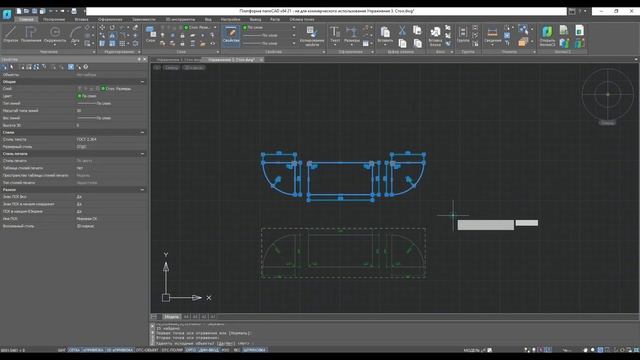The width and height of the screenshot is (640, 360).
Task: Collapse the Стиль печати section in Properties
Action: click(x=142, y=154)
